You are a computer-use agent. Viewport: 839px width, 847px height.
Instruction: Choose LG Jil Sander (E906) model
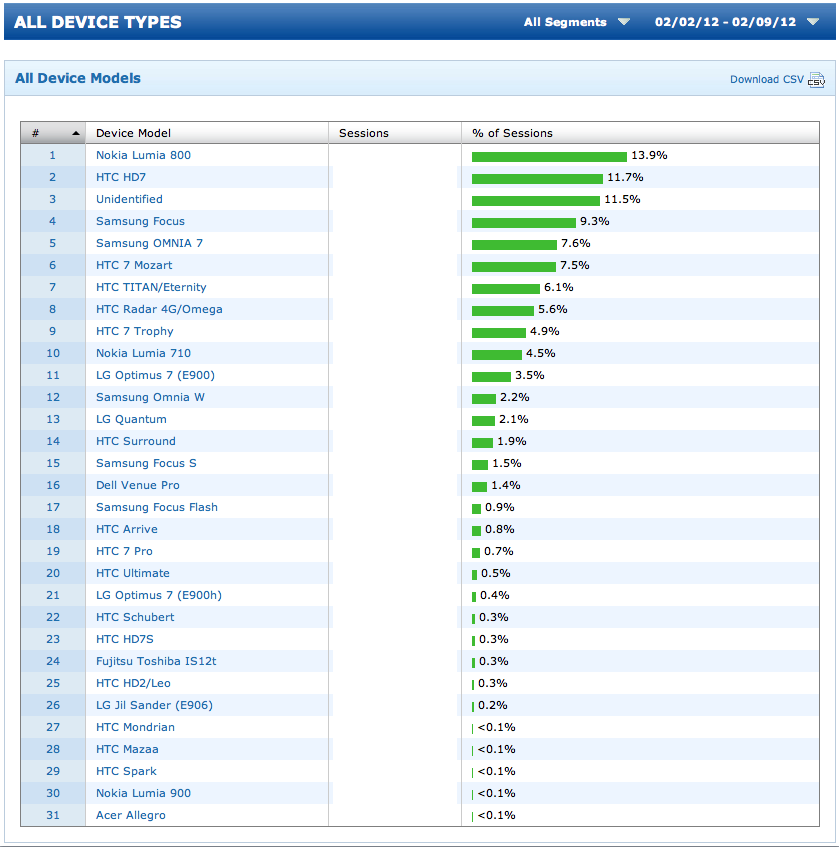point(154,705)
